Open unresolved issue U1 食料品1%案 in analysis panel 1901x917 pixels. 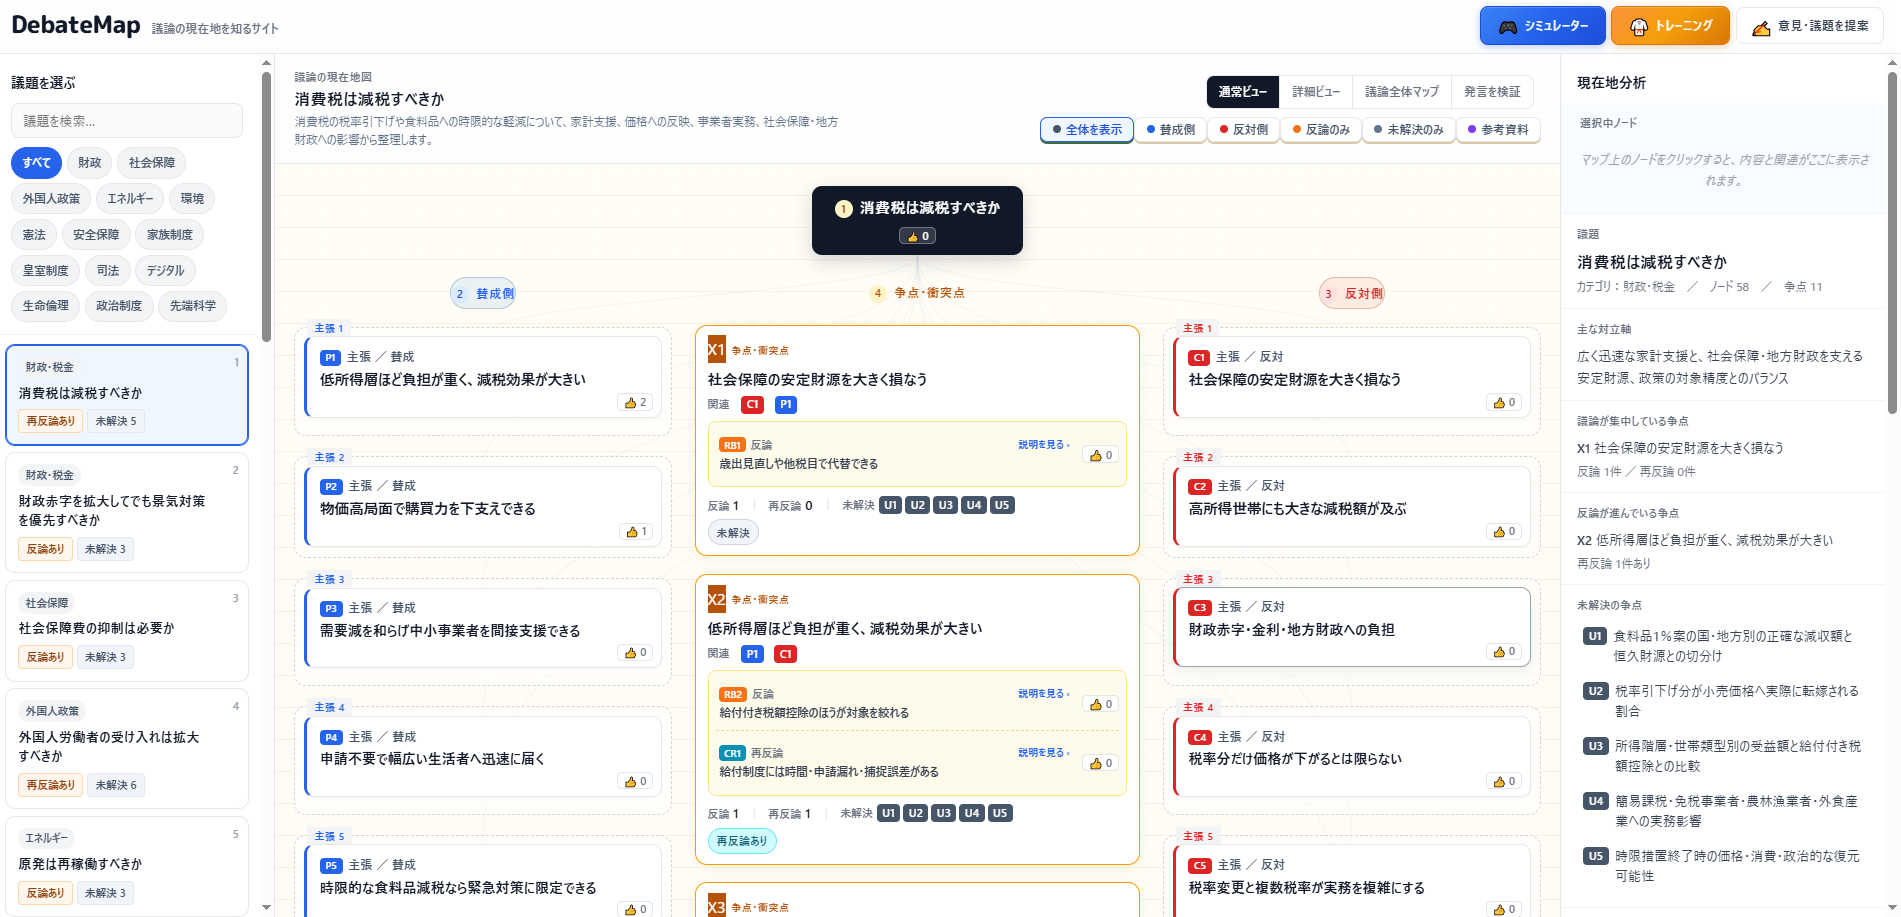tap(1722, 646)
